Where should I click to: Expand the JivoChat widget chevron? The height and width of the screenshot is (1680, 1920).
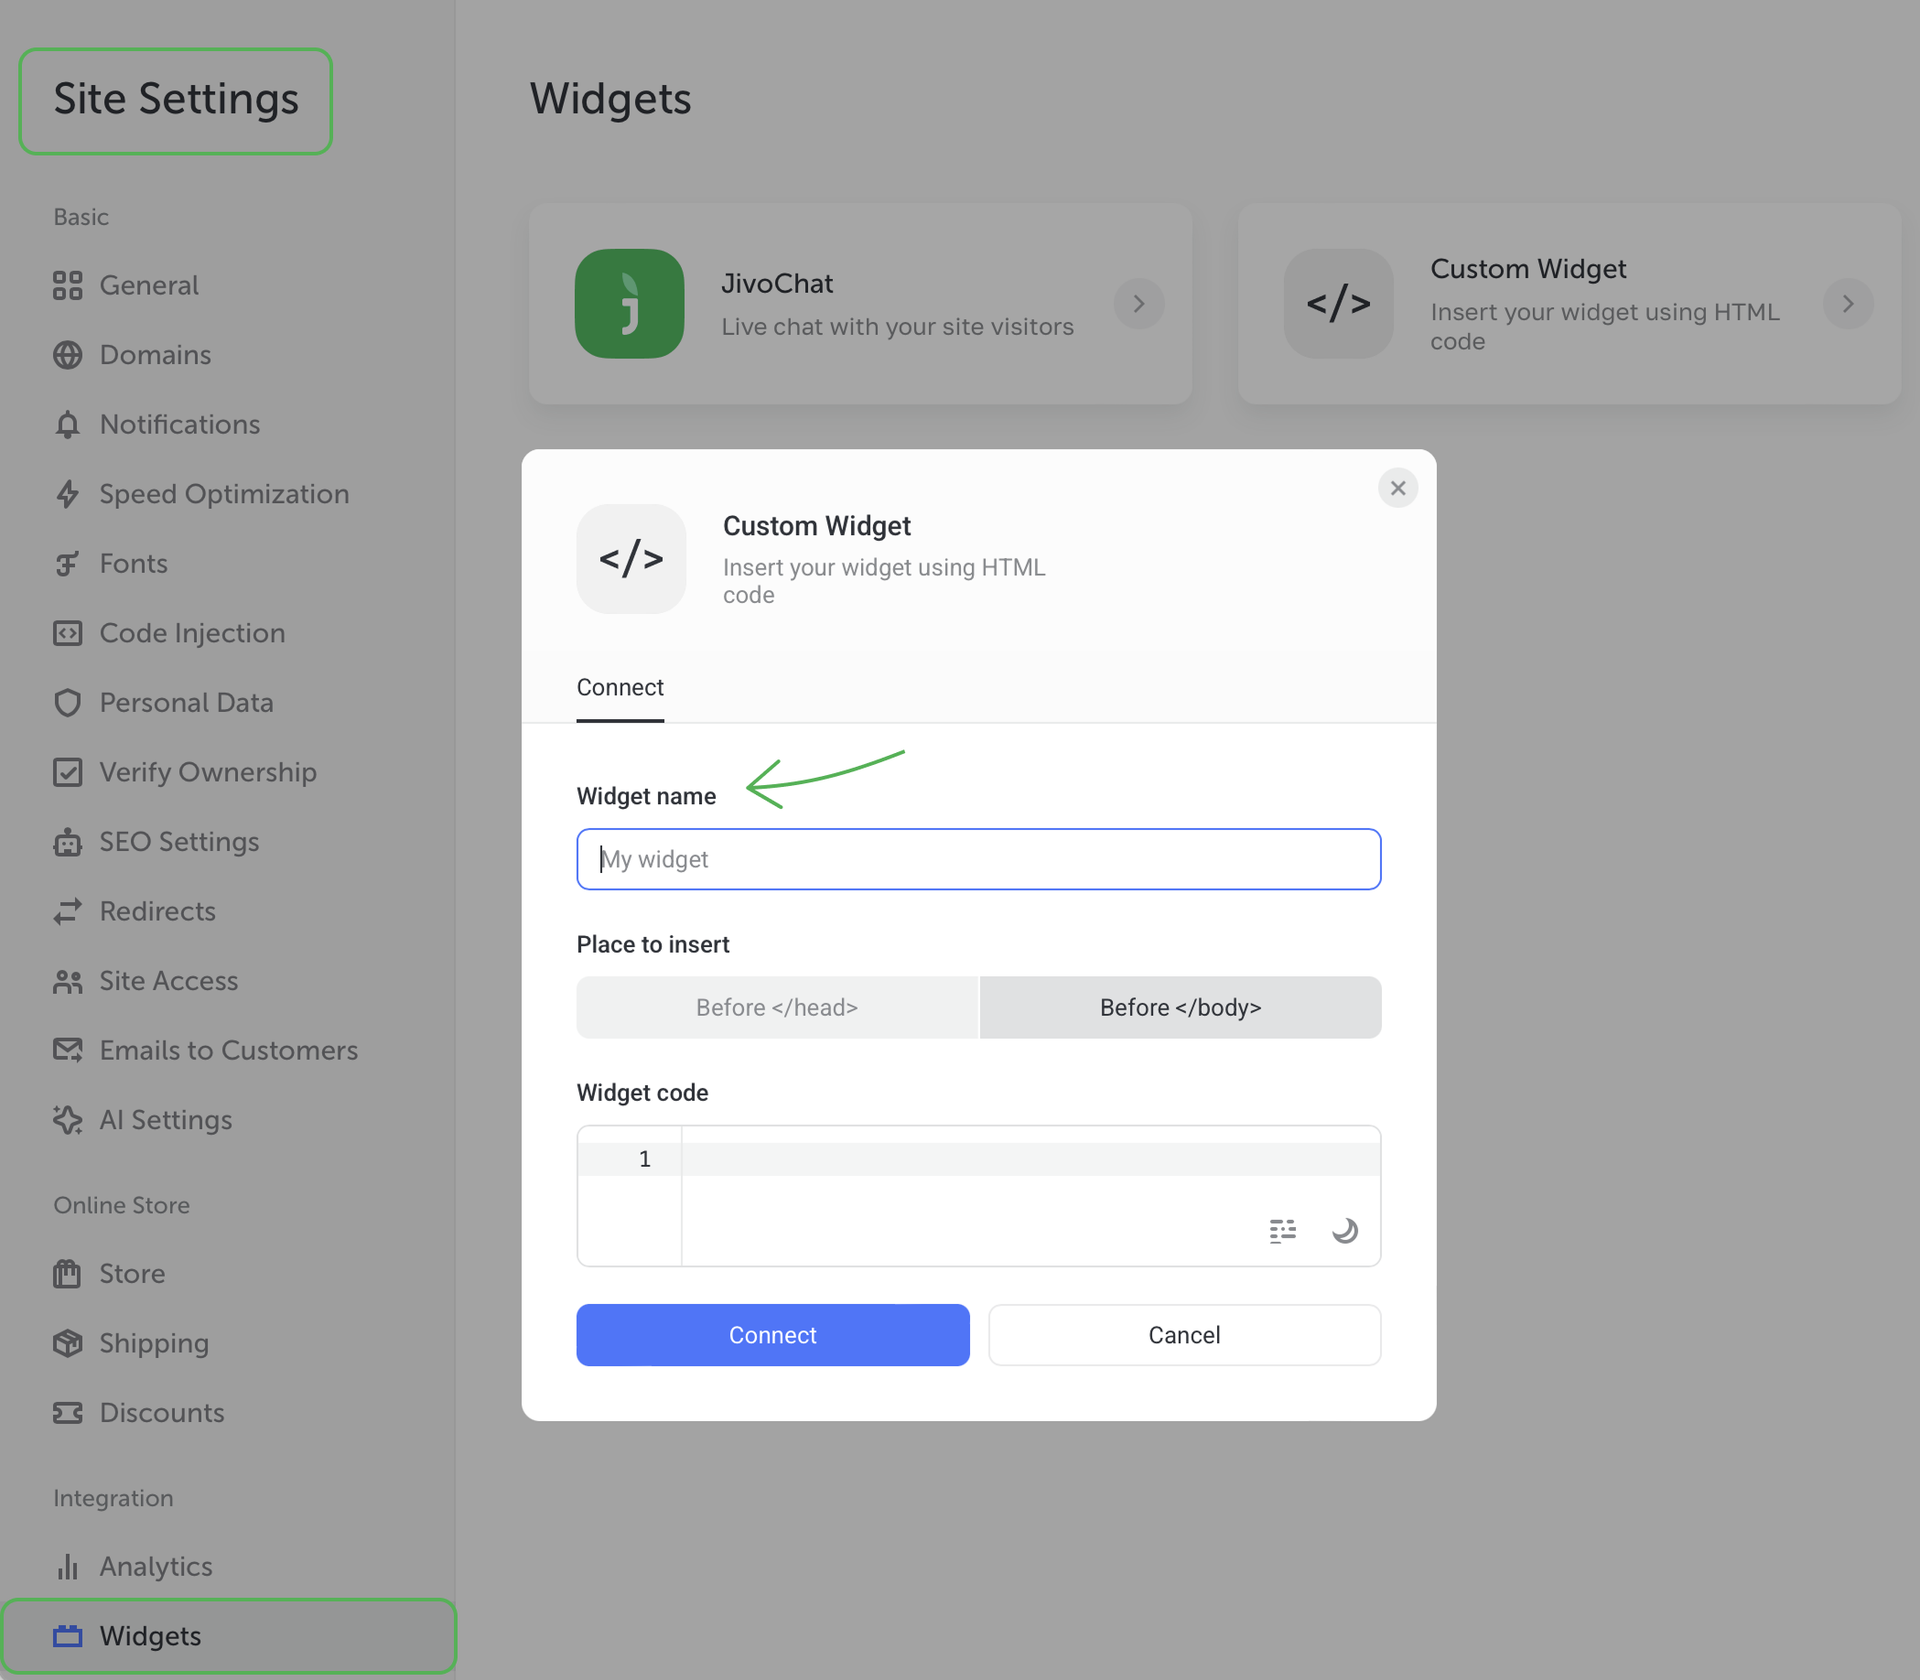click(1138, 304)
